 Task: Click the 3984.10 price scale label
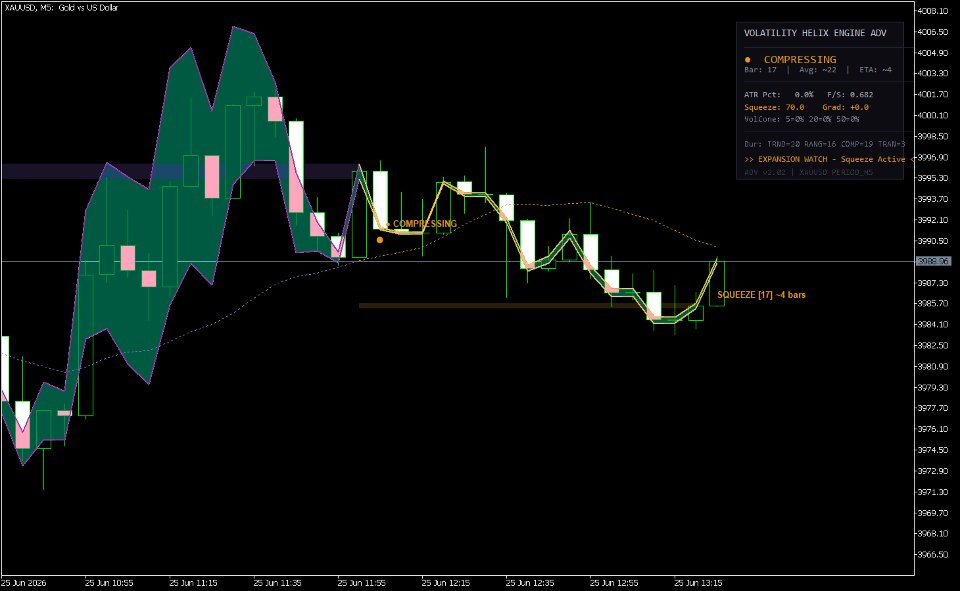932,325
